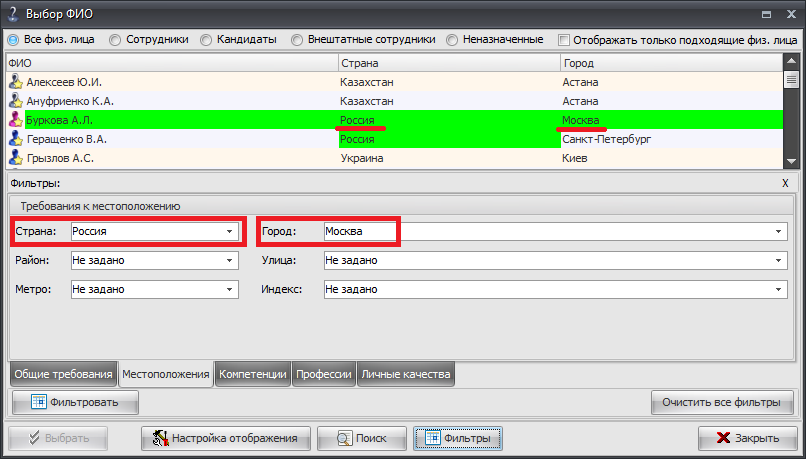
Task: Click the person icon beside Буркова А.Л.
Action: [15, 120]
